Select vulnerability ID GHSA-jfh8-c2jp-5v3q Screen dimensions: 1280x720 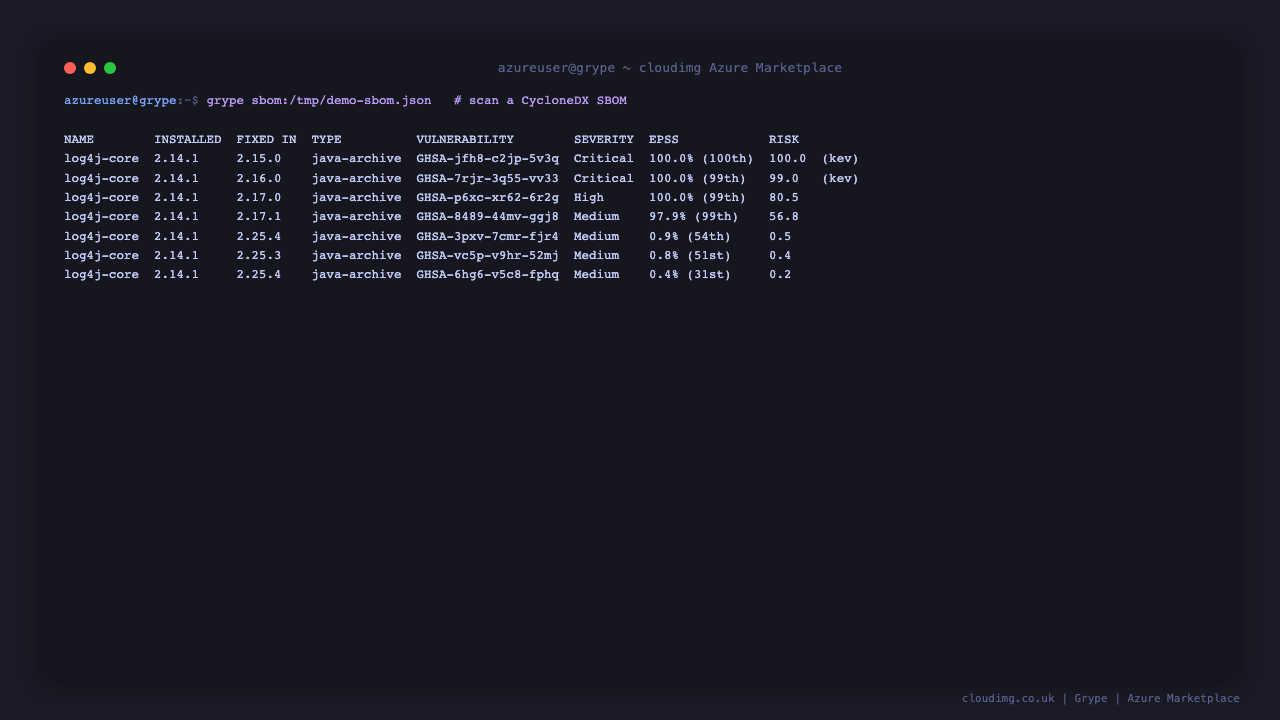pos(488,159)
